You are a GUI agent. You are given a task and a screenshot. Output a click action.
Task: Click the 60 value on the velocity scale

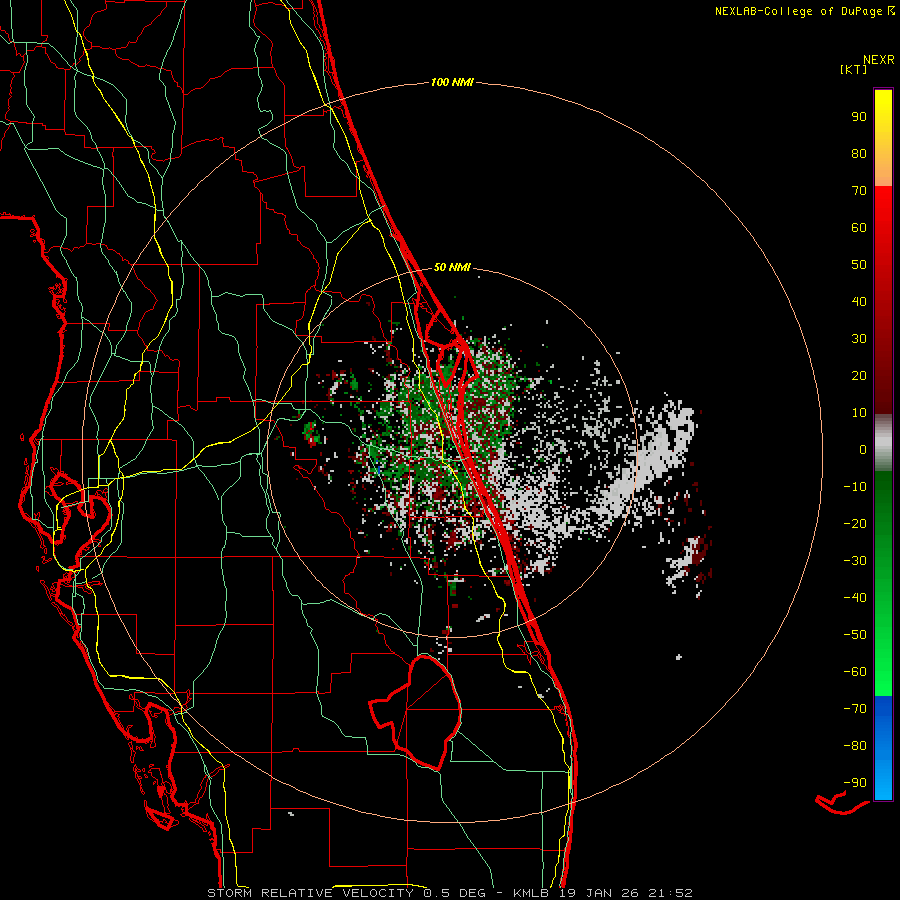(859, 228)
